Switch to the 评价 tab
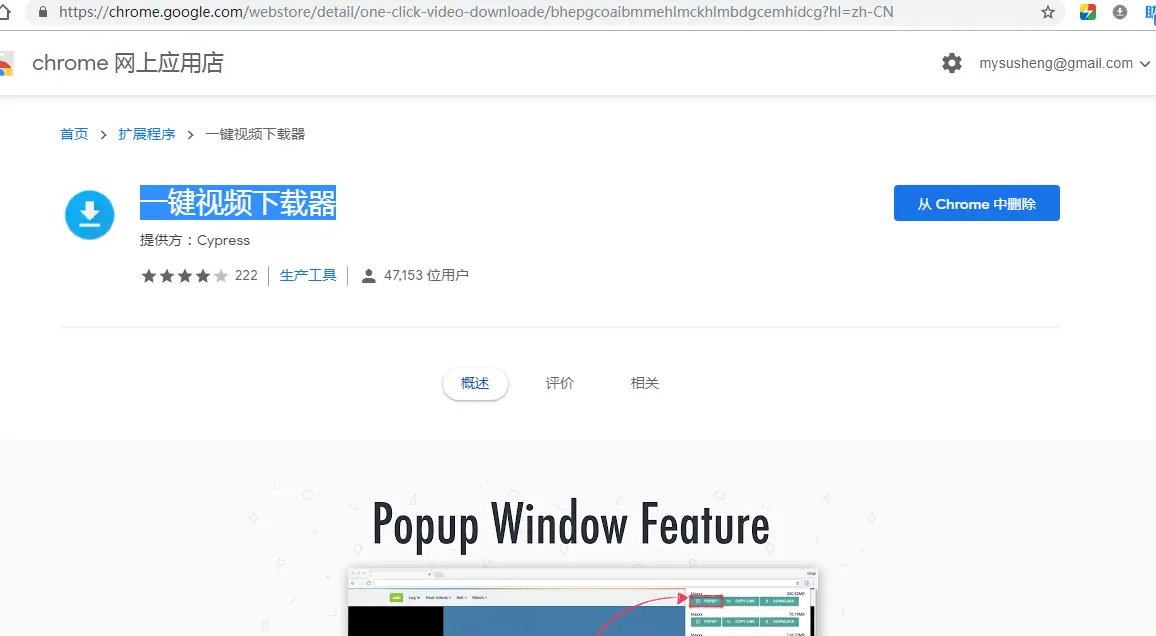The height and width of the screenshot is (636, 1156). tap(560, 383)
